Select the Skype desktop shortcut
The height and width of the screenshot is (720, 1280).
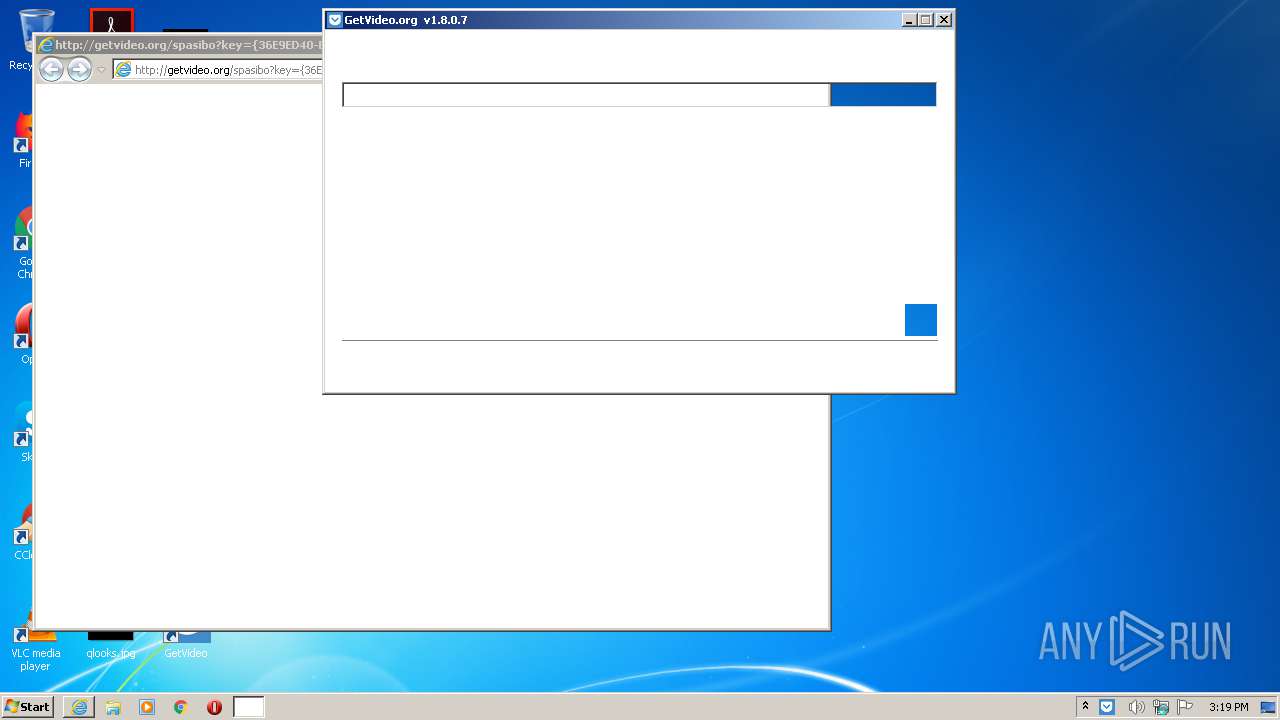point(24,432)
